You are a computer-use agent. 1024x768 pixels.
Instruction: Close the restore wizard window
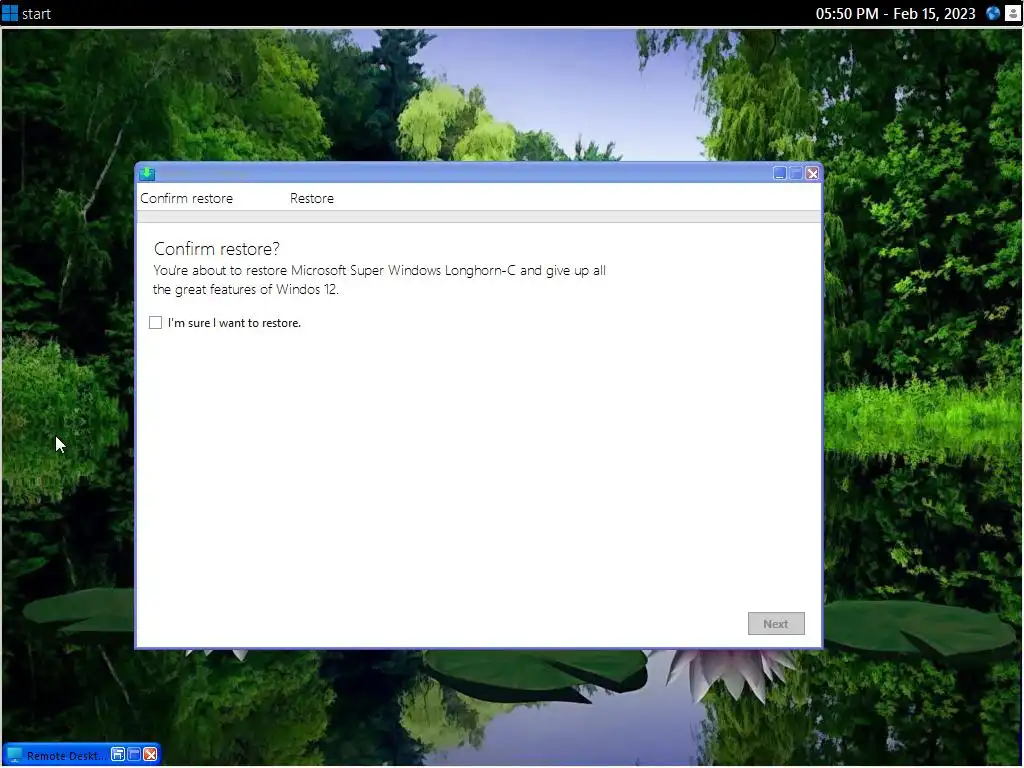click(x=812, y=173)
